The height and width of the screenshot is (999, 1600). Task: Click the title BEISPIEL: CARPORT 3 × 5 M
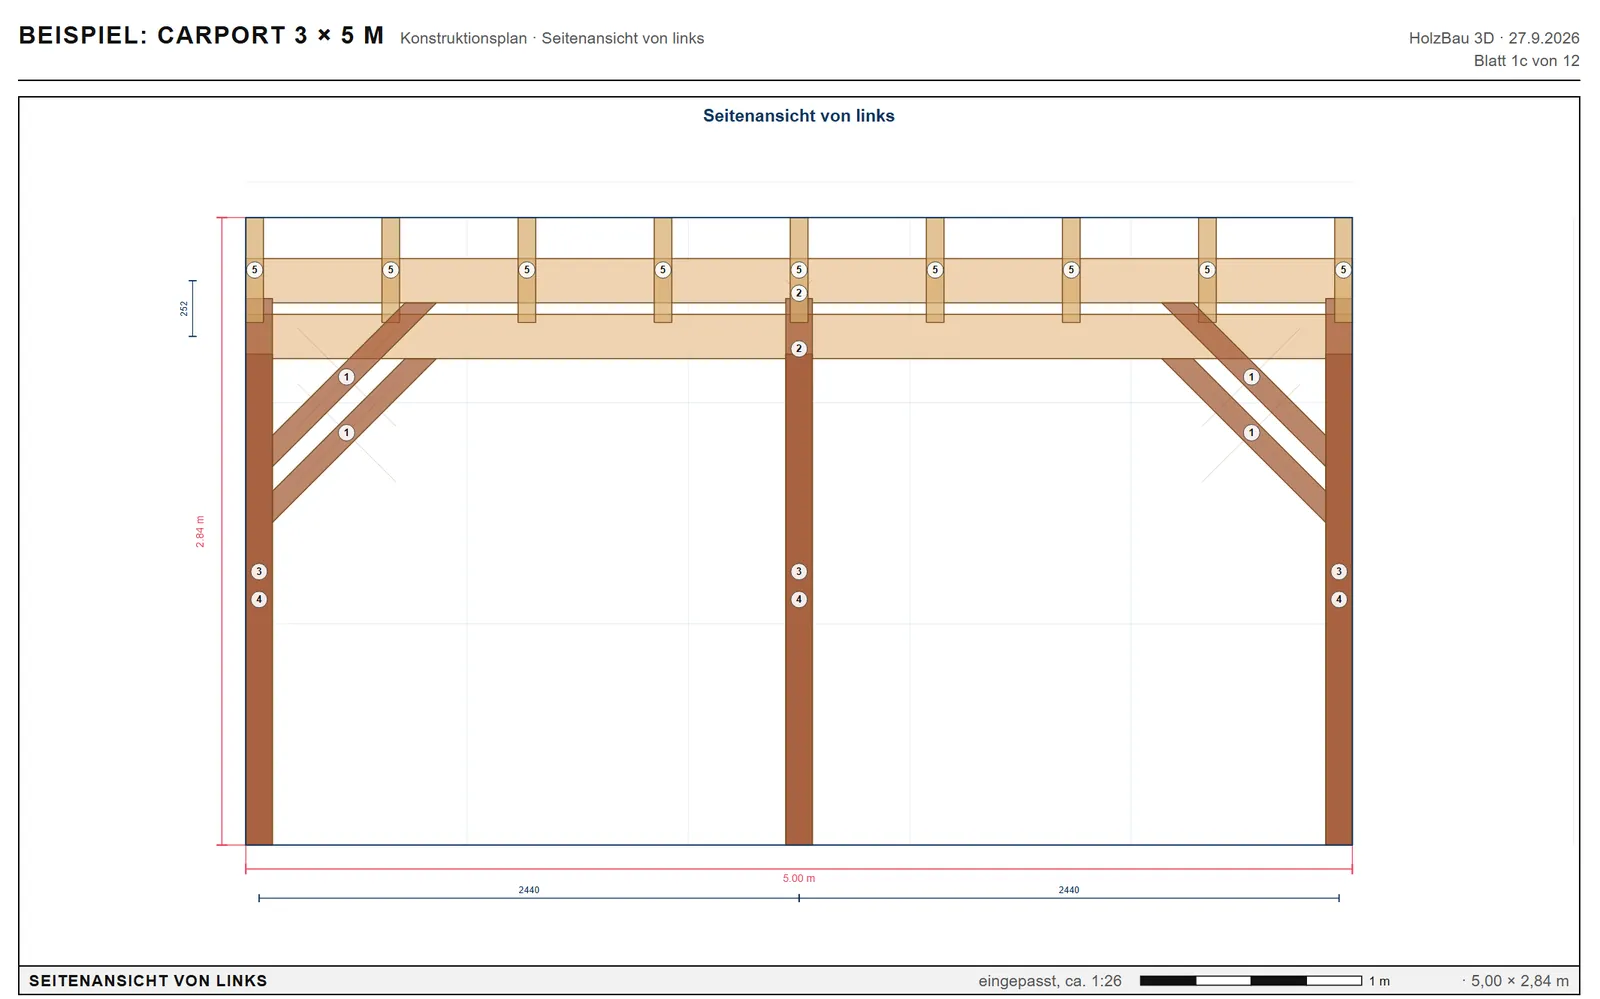[x=201, y=36]
